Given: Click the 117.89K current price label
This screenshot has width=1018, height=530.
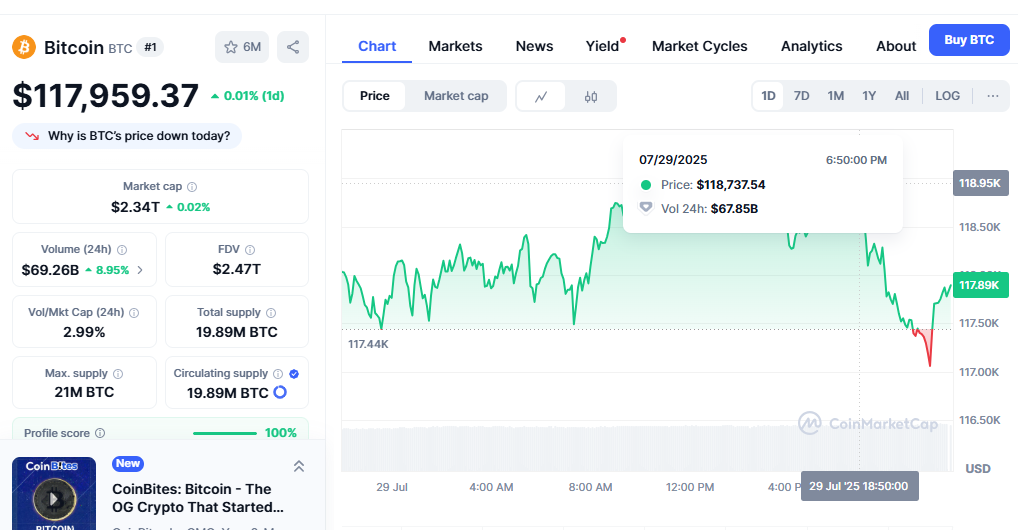Looking at the screenshot, I should tap(980, 285).
